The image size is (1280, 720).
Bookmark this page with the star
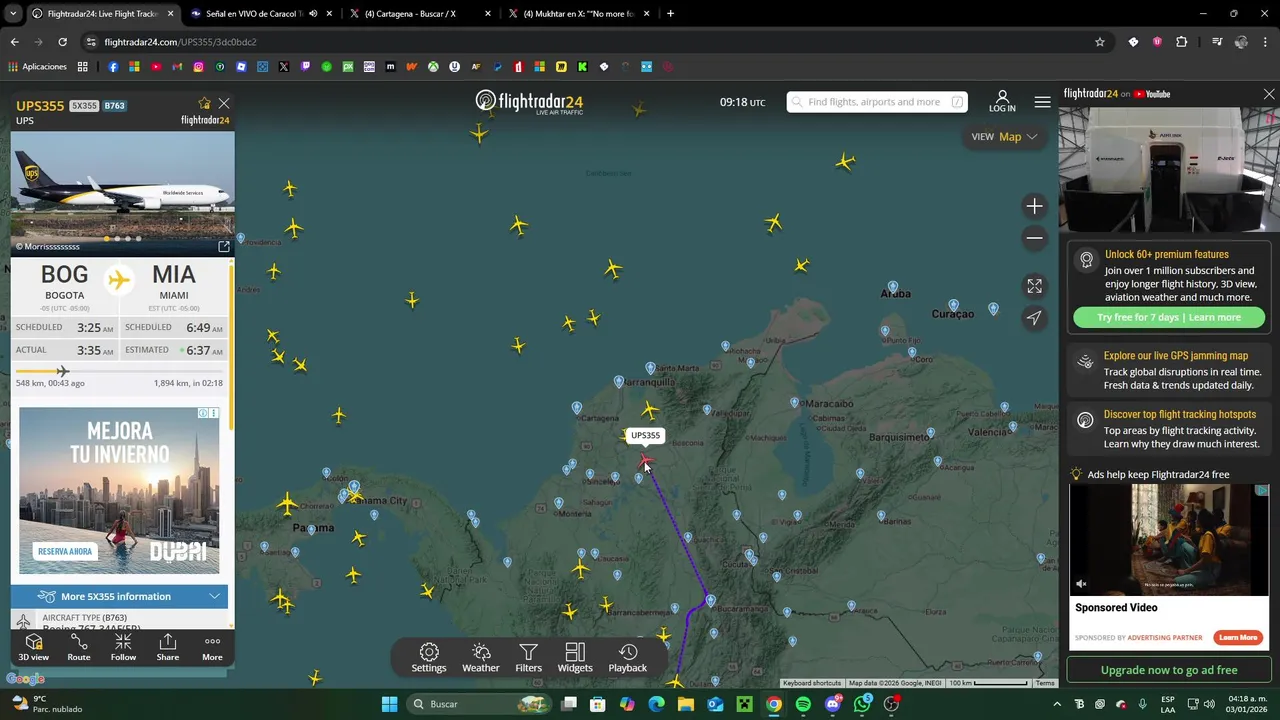[1100, 42]
